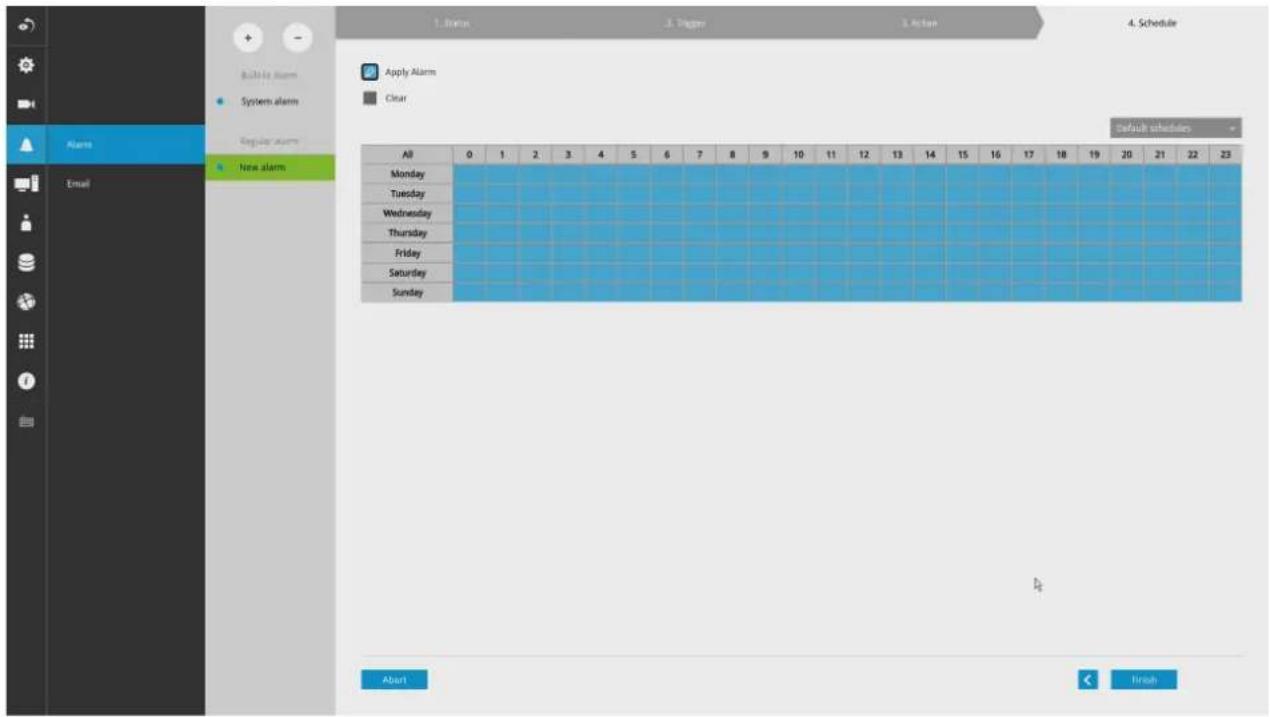Select hour 0 column header

[469, 154]
